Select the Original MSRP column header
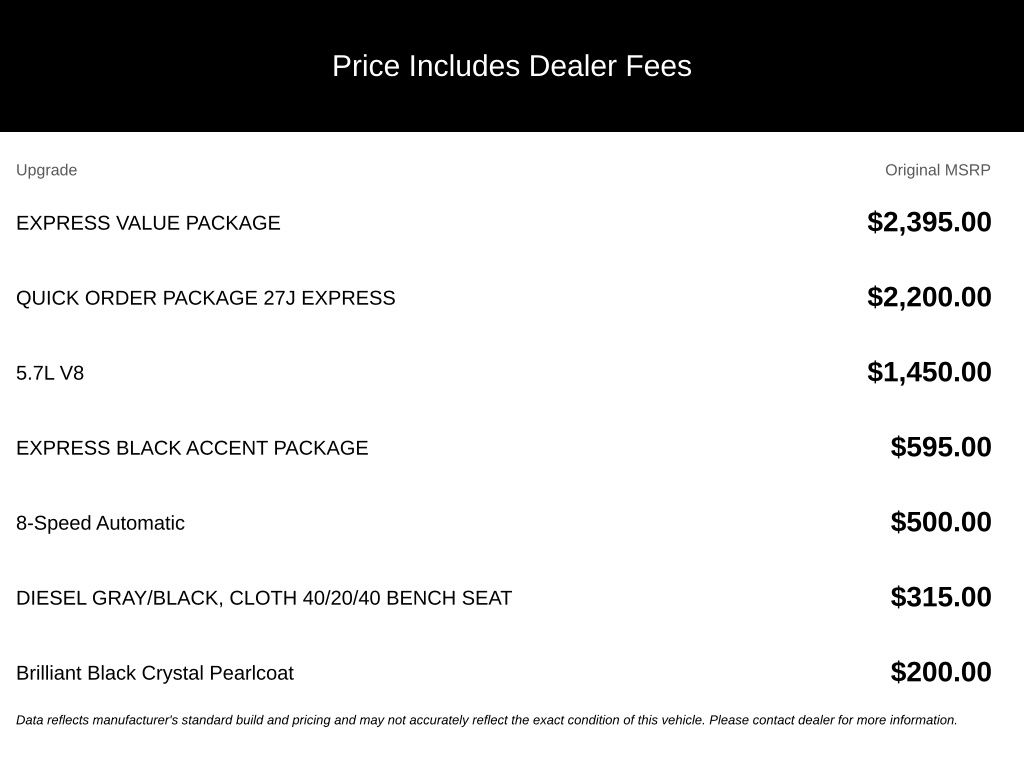This screenshot has height=768, width=1024. pos(937,170)
